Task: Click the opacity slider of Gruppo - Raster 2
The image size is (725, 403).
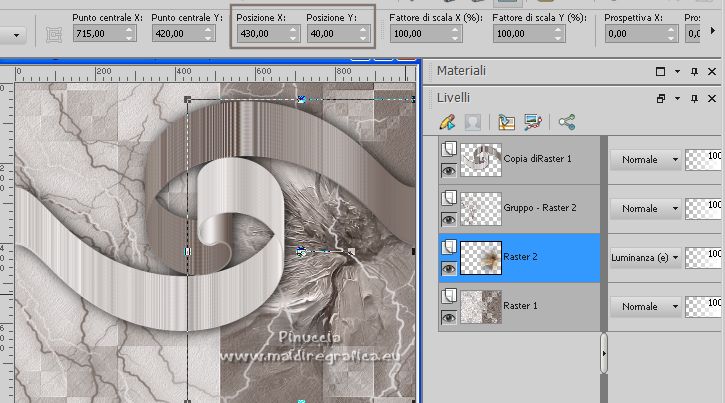Action: click(x=703, y=209)
